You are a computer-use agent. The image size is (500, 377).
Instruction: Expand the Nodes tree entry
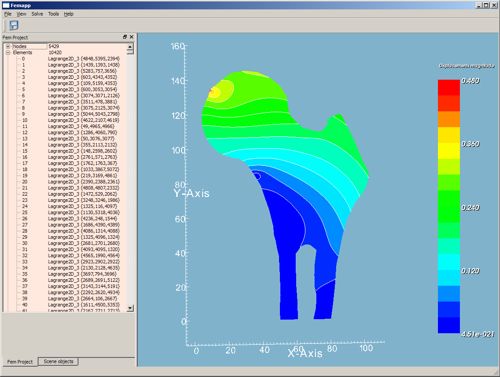point(8,46)
